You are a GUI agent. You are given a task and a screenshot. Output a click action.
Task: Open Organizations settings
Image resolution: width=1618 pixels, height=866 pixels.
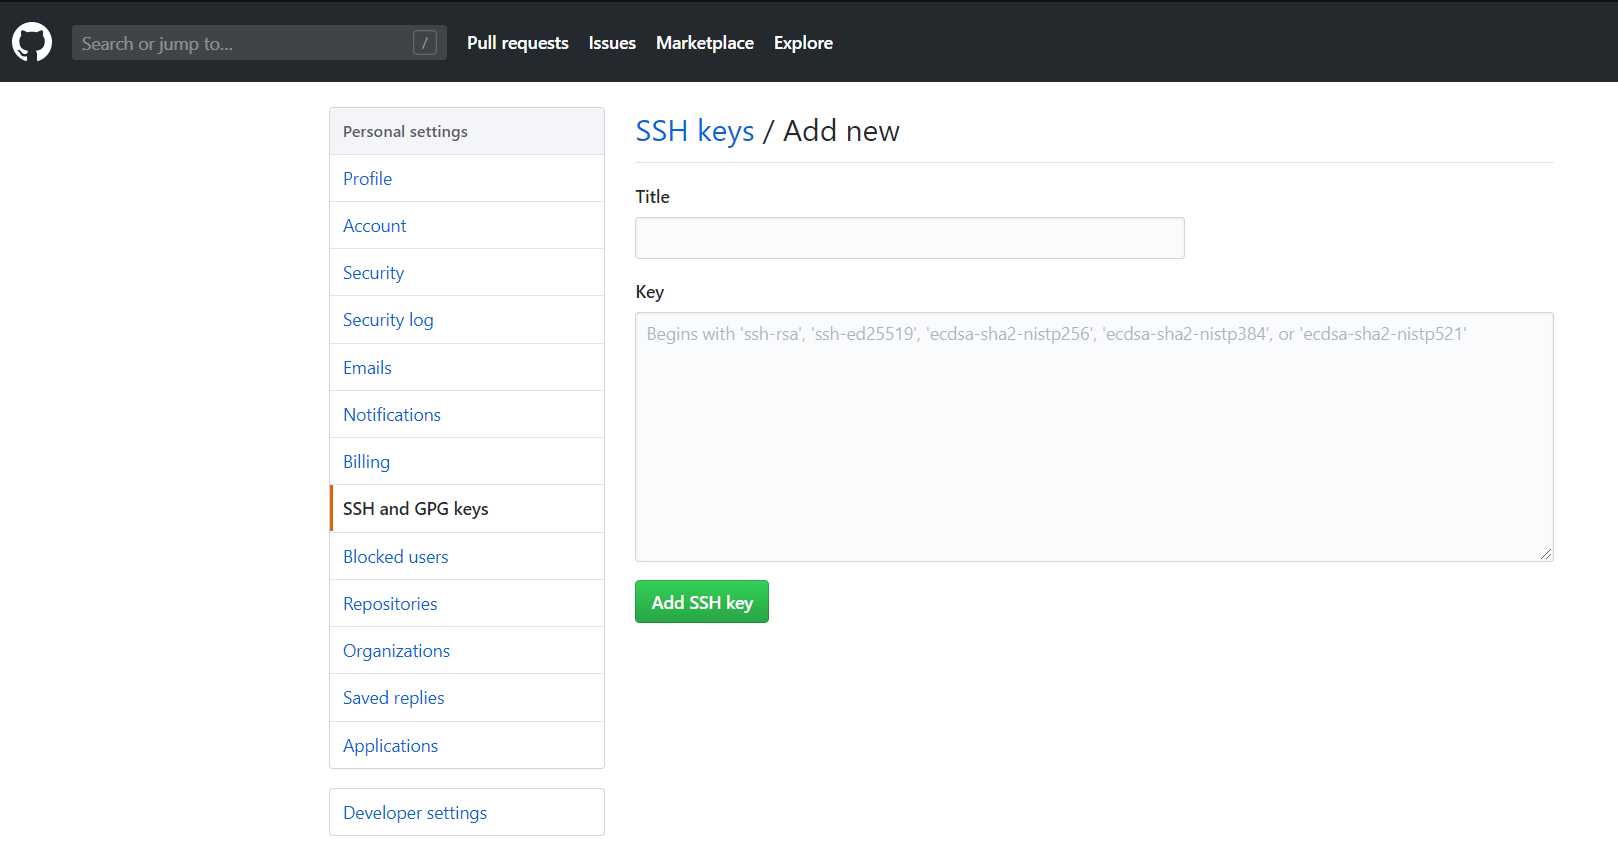click(467, 650)
